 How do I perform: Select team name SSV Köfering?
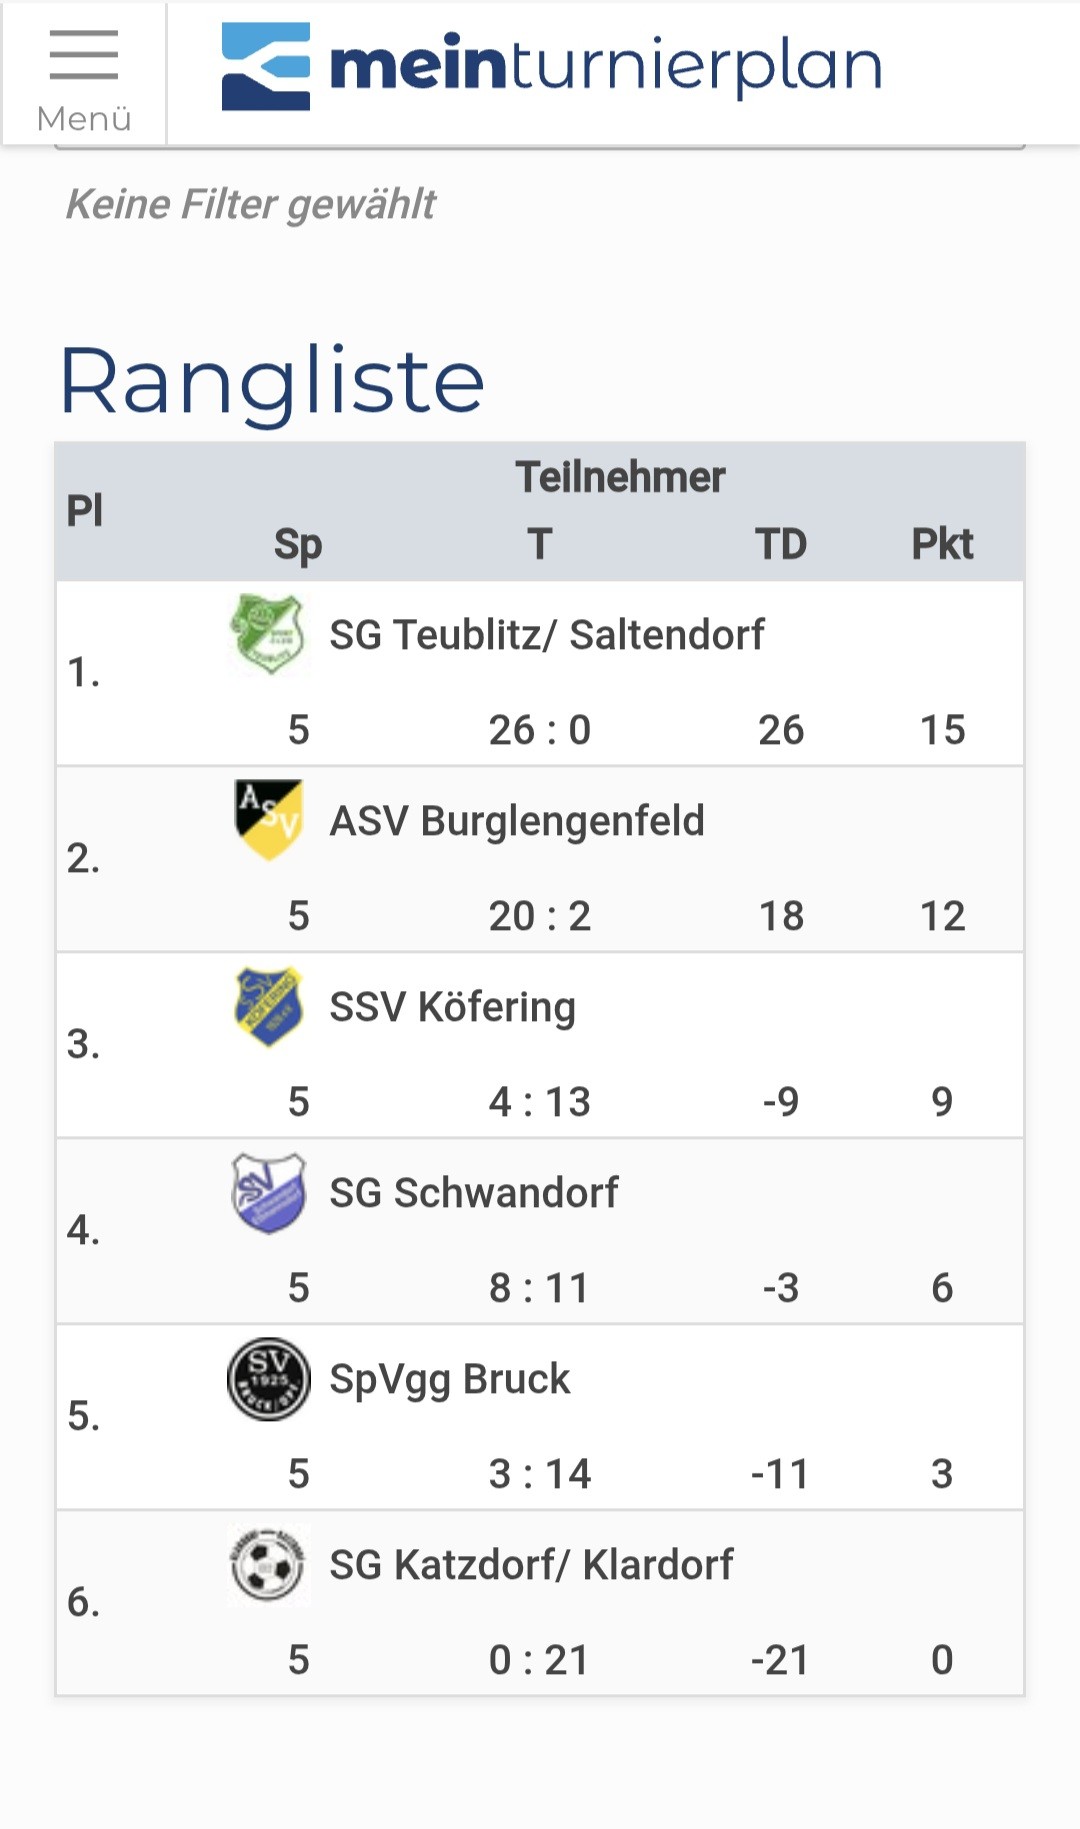pyautogui.click(x=452, y=1007)
